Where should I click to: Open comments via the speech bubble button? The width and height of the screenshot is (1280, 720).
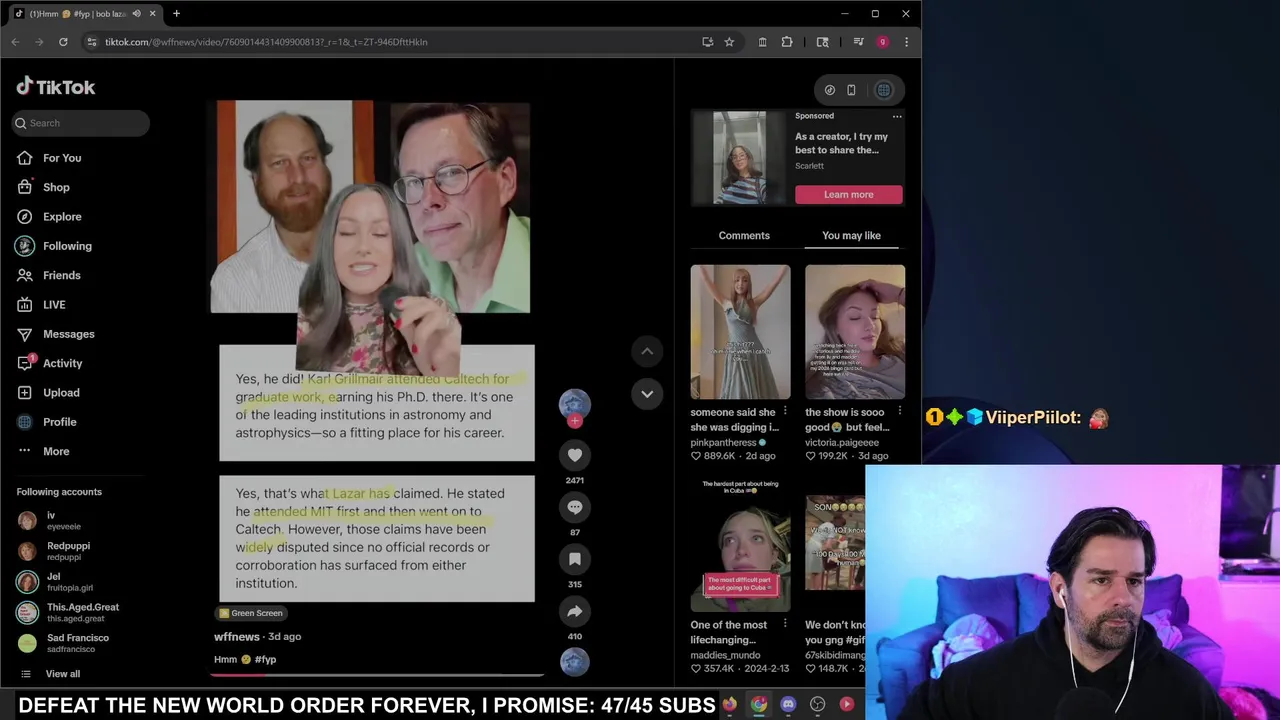point(575,507)
